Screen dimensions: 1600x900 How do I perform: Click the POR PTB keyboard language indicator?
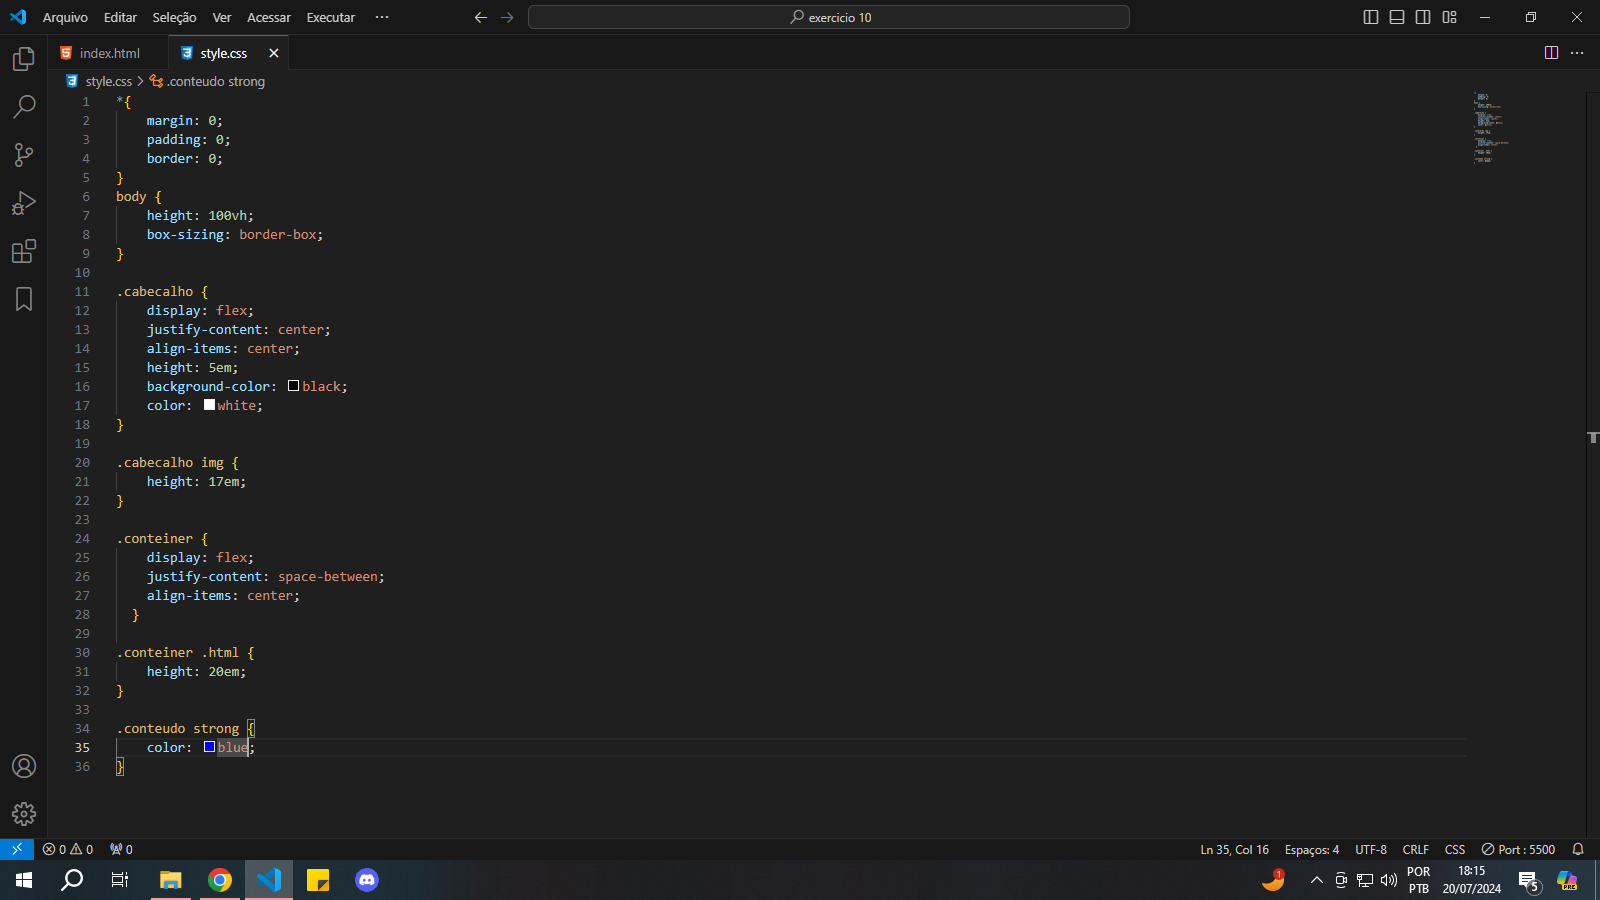(x=1418, y=880)
